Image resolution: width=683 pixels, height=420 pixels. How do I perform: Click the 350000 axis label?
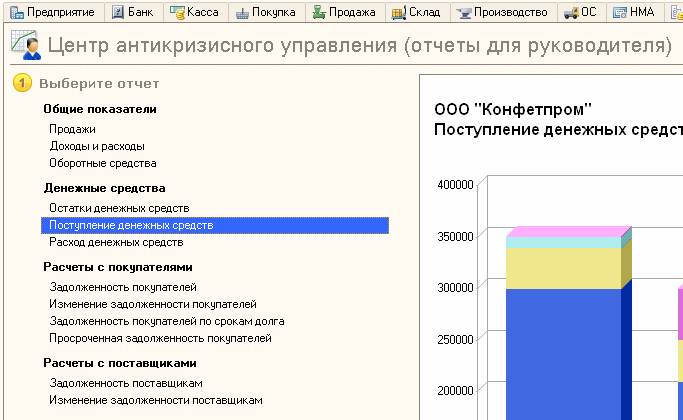point(455,237)
